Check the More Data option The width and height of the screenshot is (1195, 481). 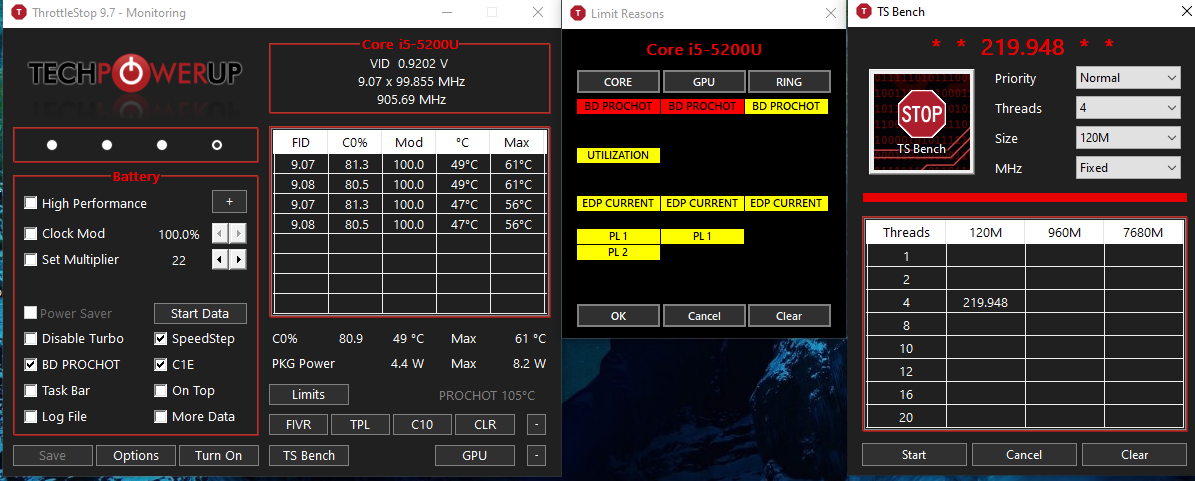pyautogui.click(x=160, y=416)
